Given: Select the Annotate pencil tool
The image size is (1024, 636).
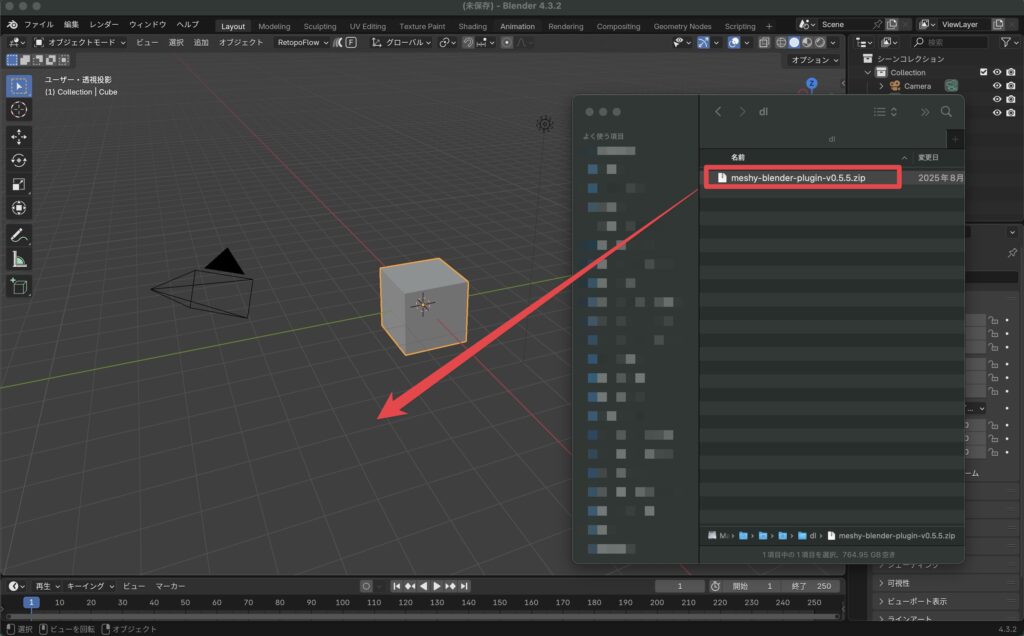Looking at the screenshot, I should tap(19, 235).
